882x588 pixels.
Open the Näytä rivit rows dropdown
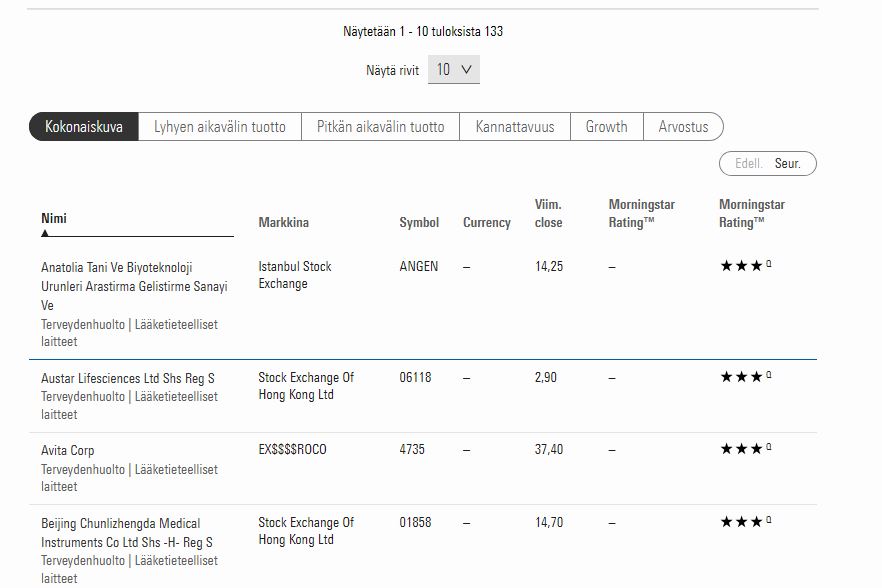pyautogui.click(x=453, y=69)
